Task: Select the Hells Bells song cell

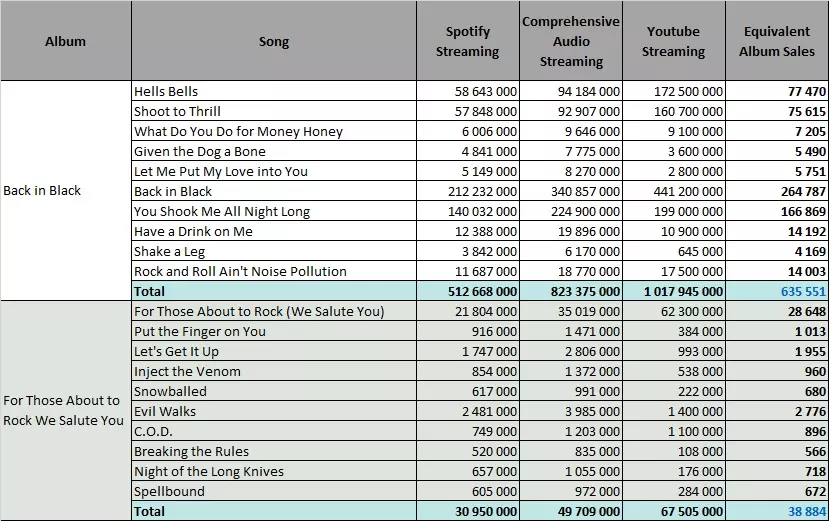Action: pos(274,92)
